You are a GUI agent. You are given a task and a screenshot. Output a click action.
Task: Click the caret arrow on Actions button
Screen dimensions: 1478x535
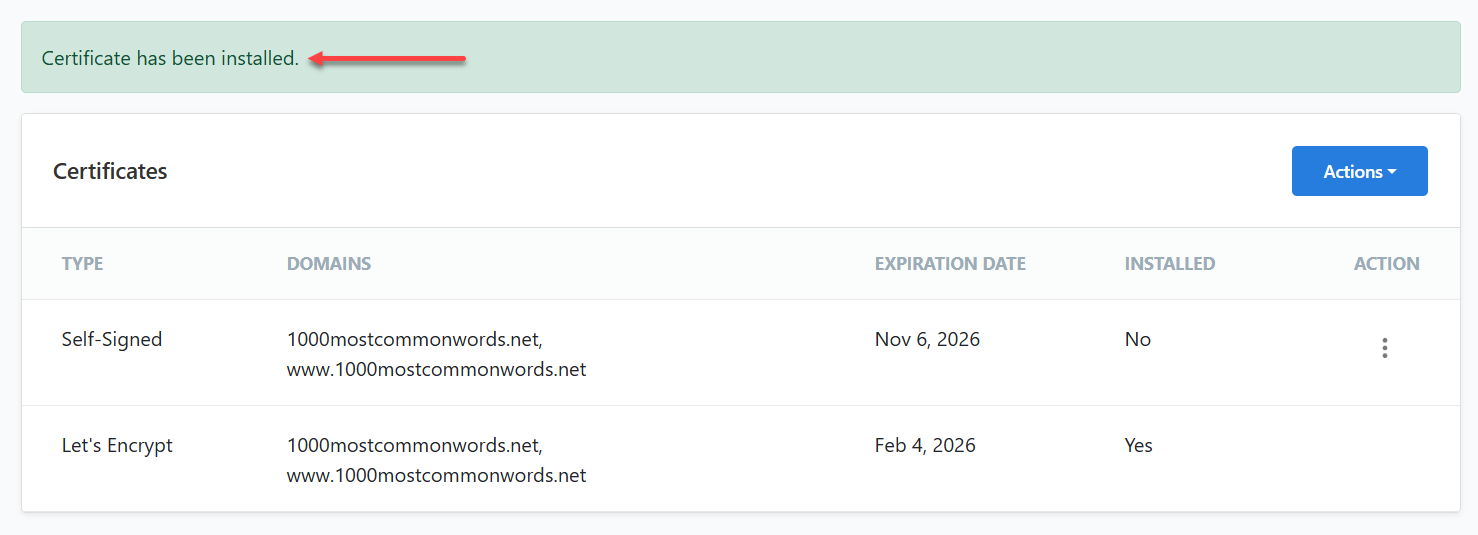click(1392, 172)
